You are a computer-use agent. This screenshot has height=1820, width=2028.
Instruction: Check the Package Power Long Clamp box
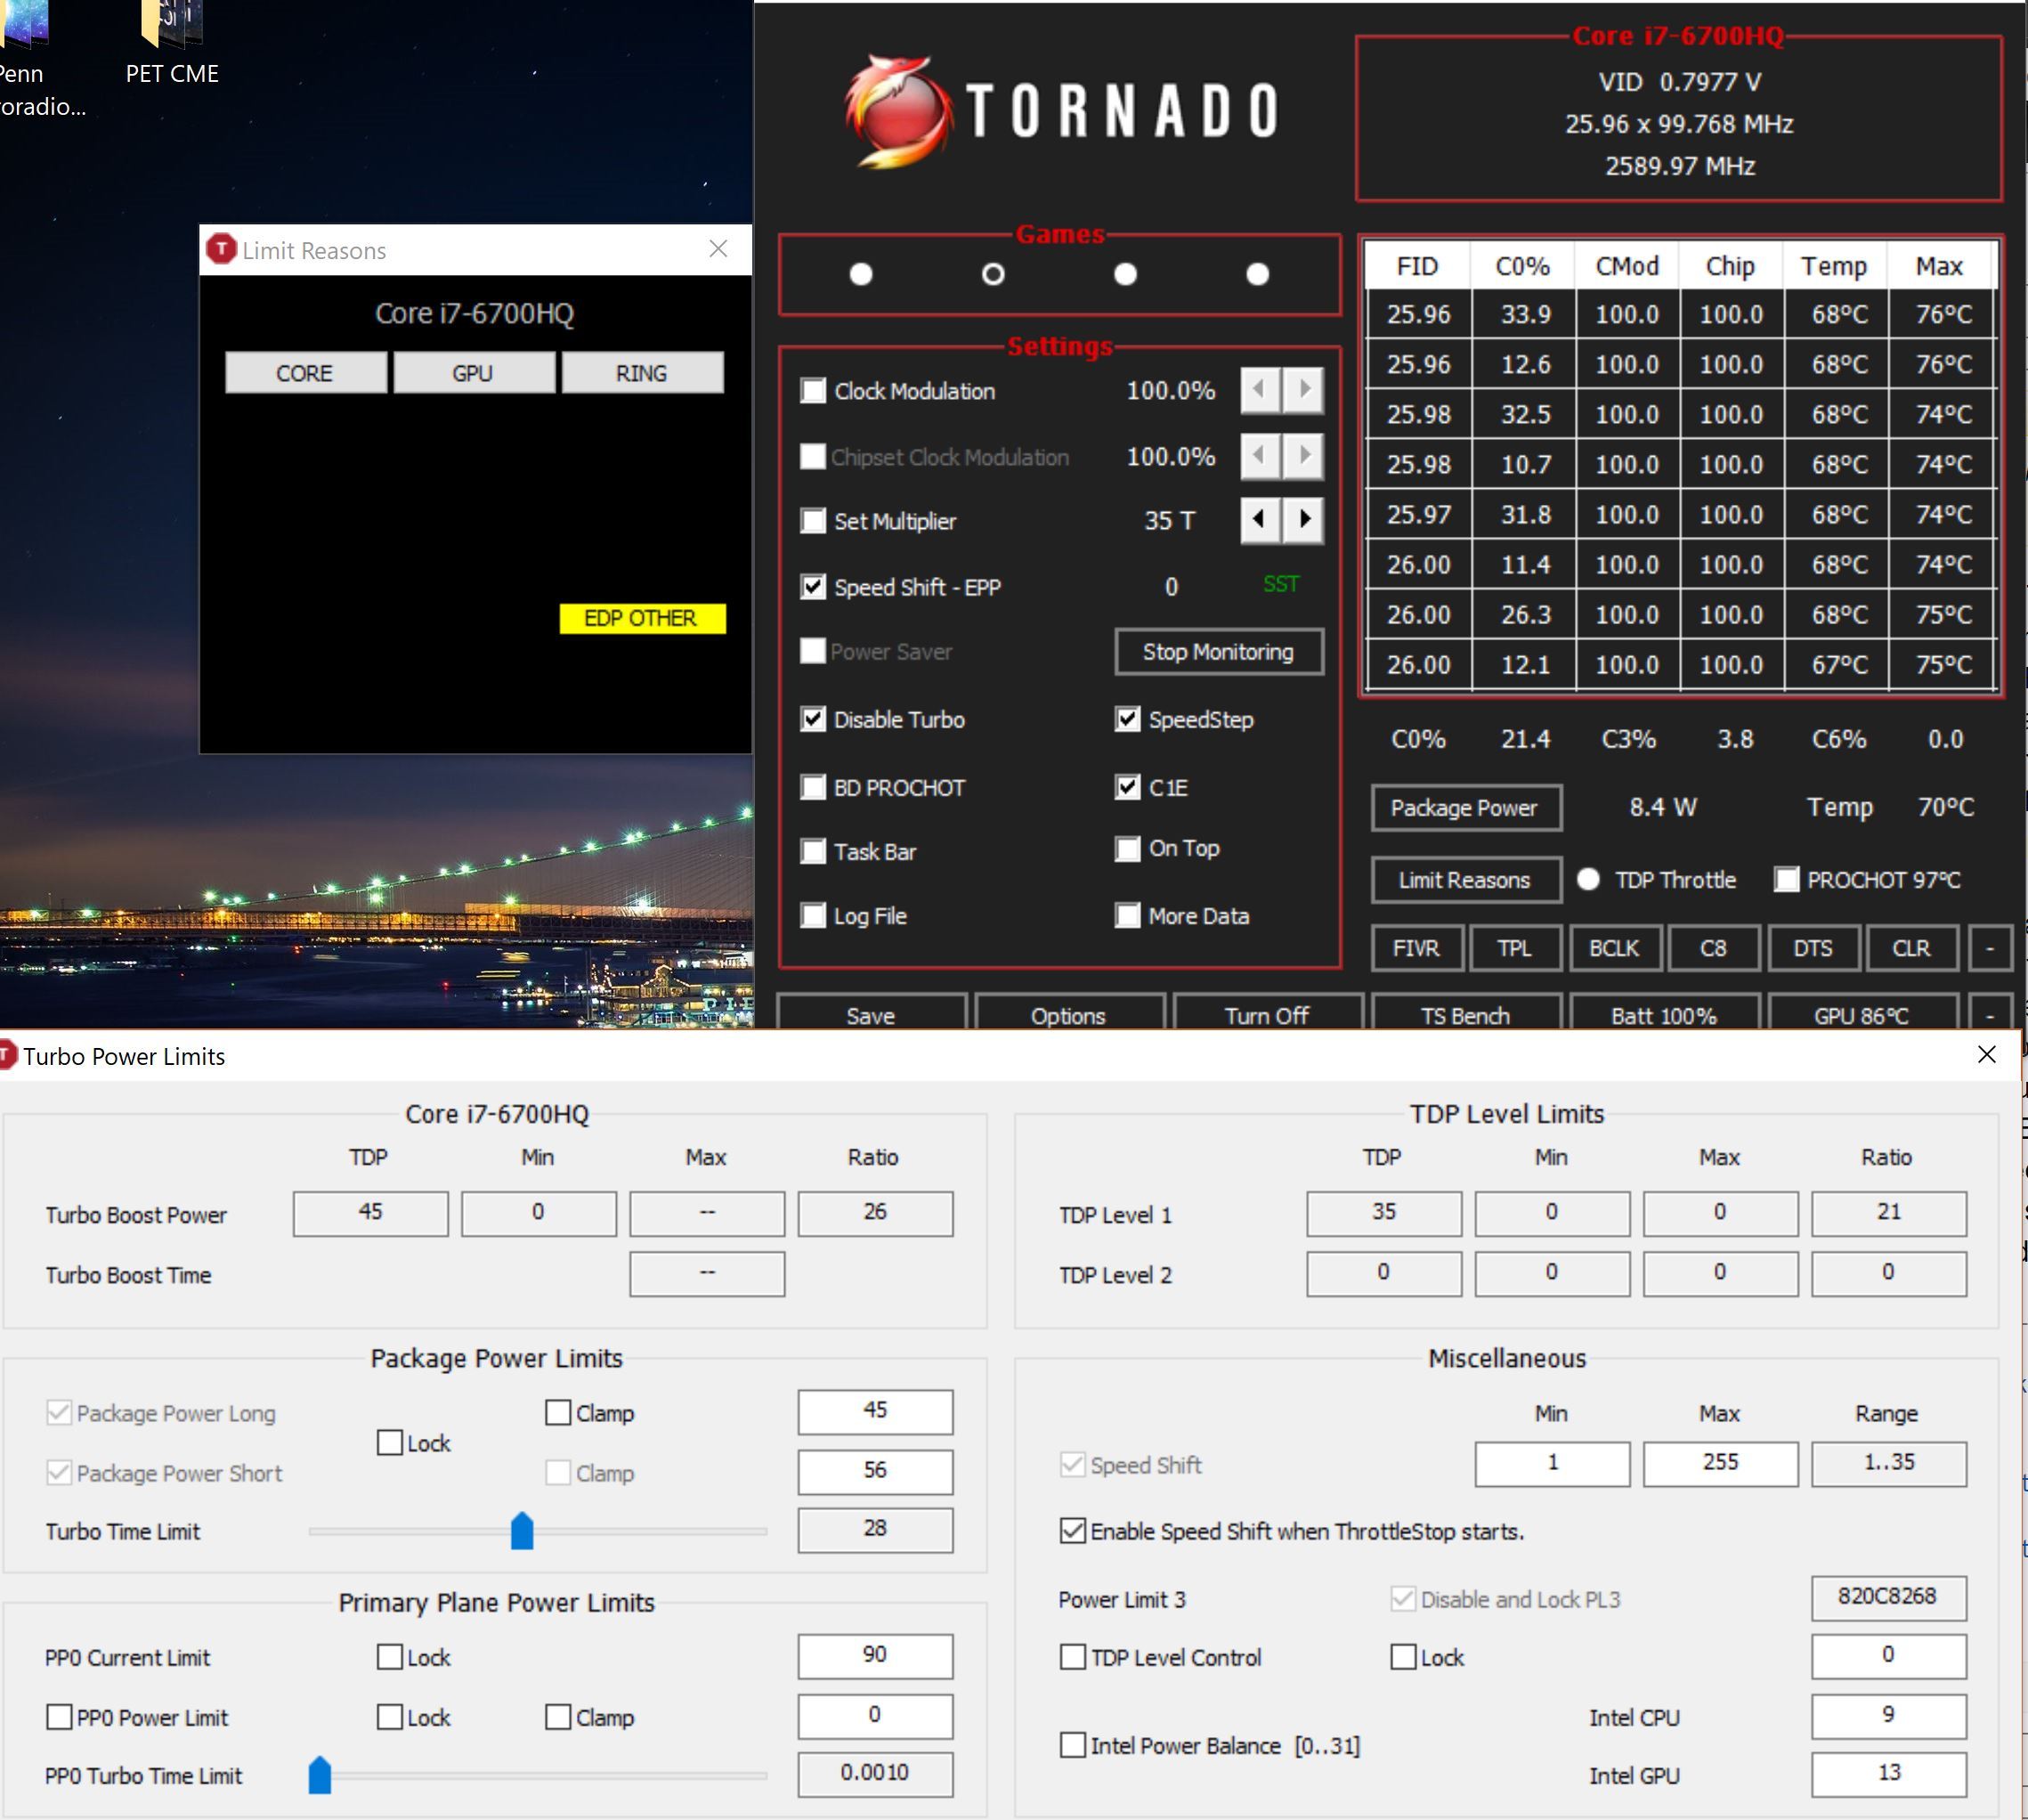pos(559,1412)
